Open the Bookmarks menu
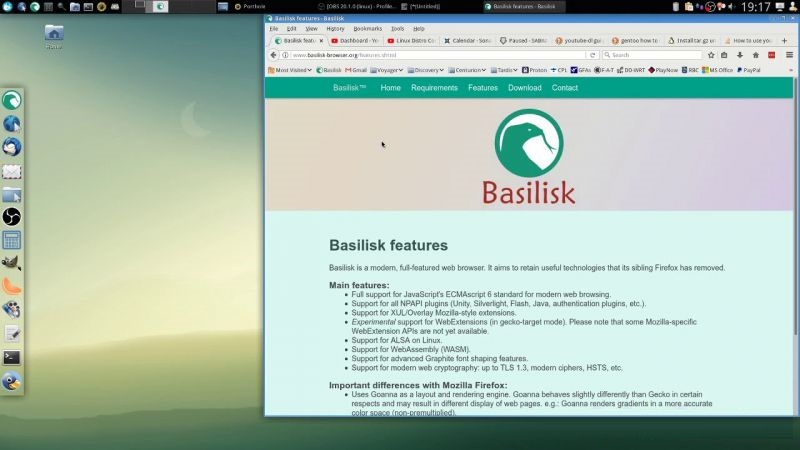The height and width of the screenshot is (450, 800). pyautogui.click(x=367, y=29)
